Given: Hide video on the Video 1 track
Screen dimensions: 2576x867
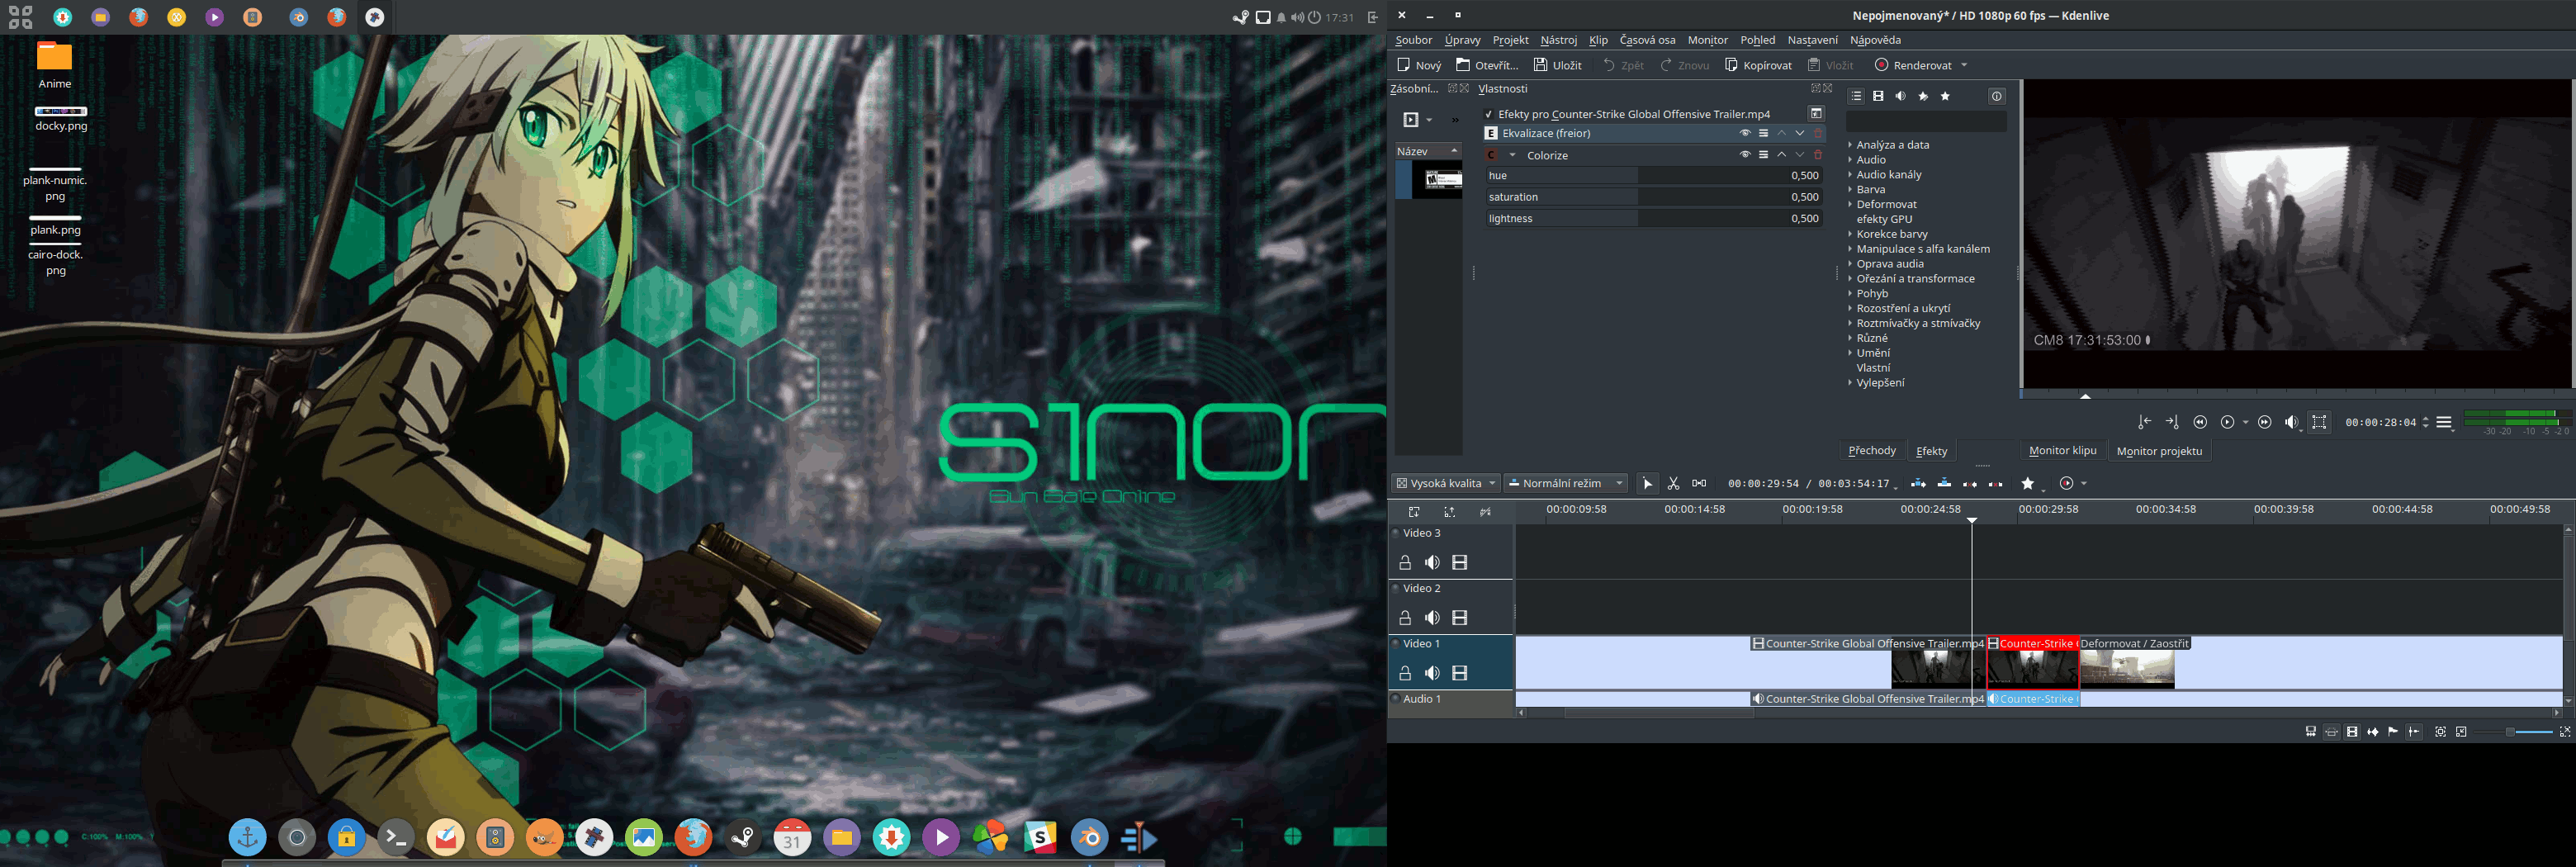Looking at the screenshot, I should tap(1460, 674).
